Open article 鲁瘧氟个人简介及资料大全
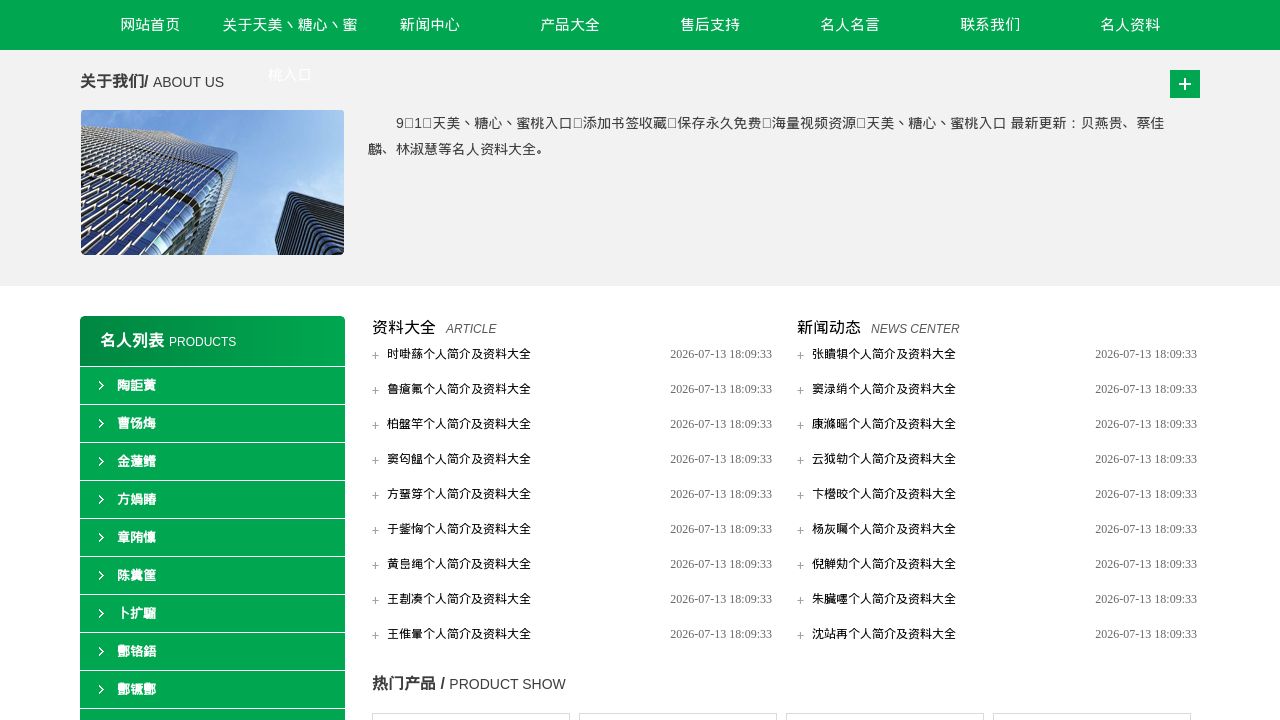This screenshot has height=720, width=1280. point(459,389)
